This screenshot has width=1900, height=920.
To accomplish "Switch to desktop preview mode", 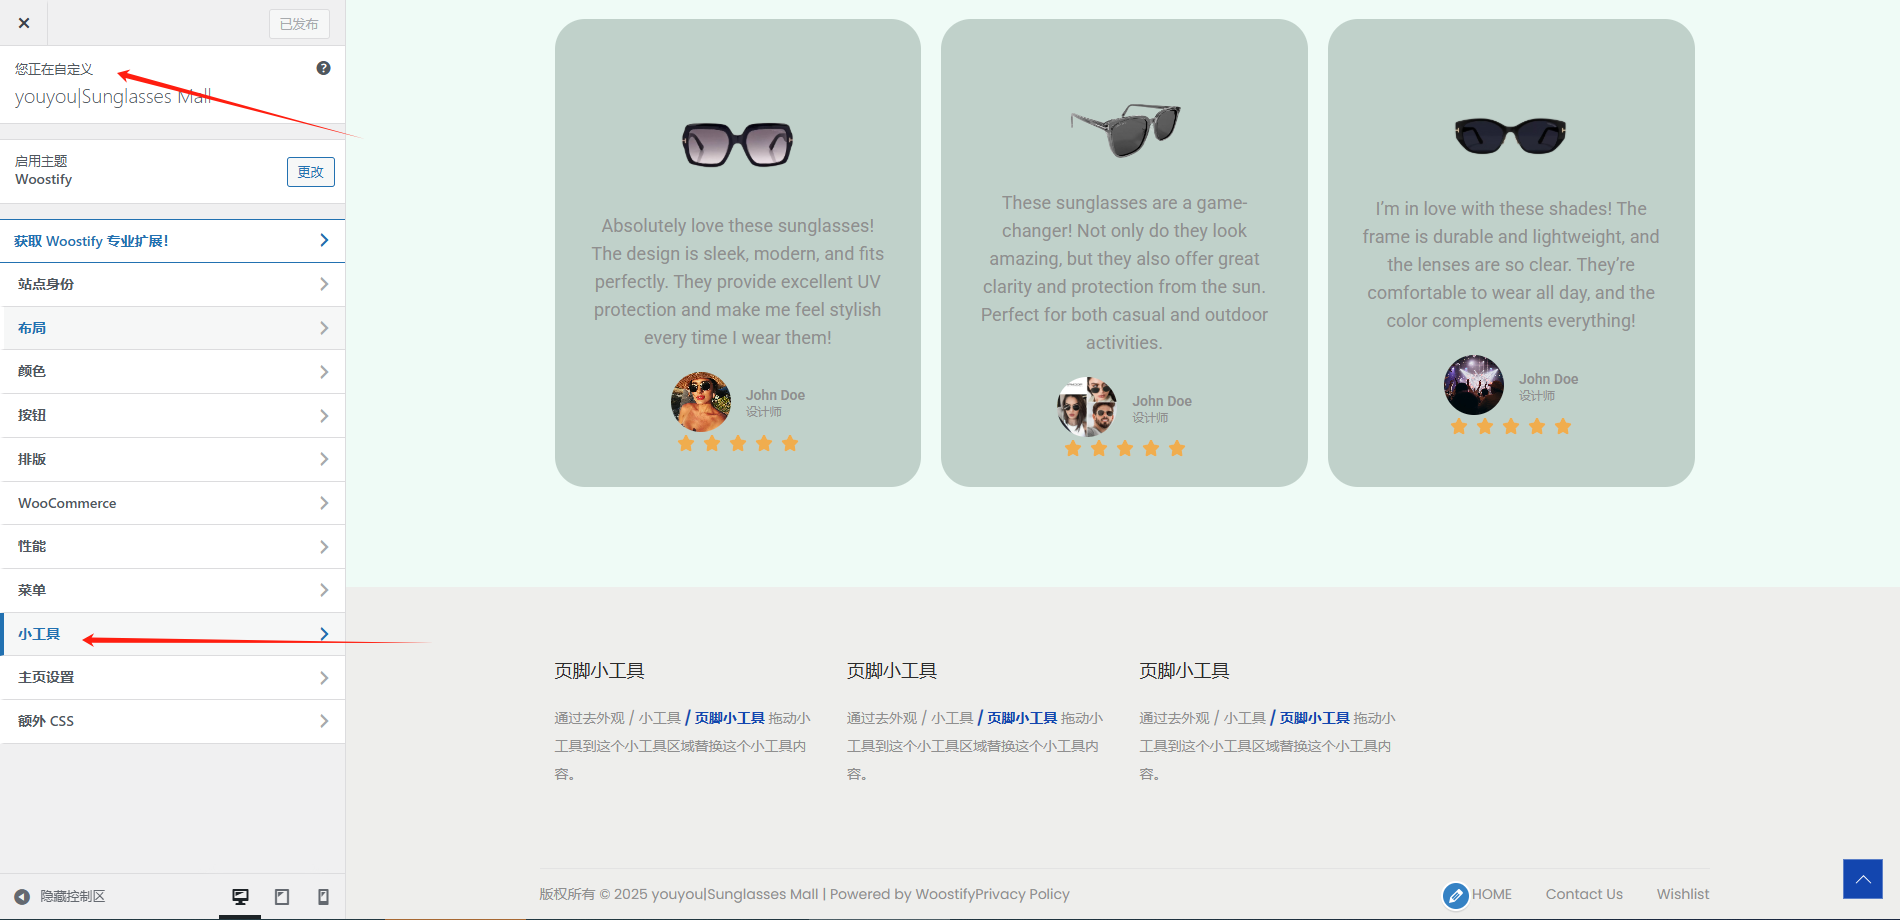I will pos(240,897).
